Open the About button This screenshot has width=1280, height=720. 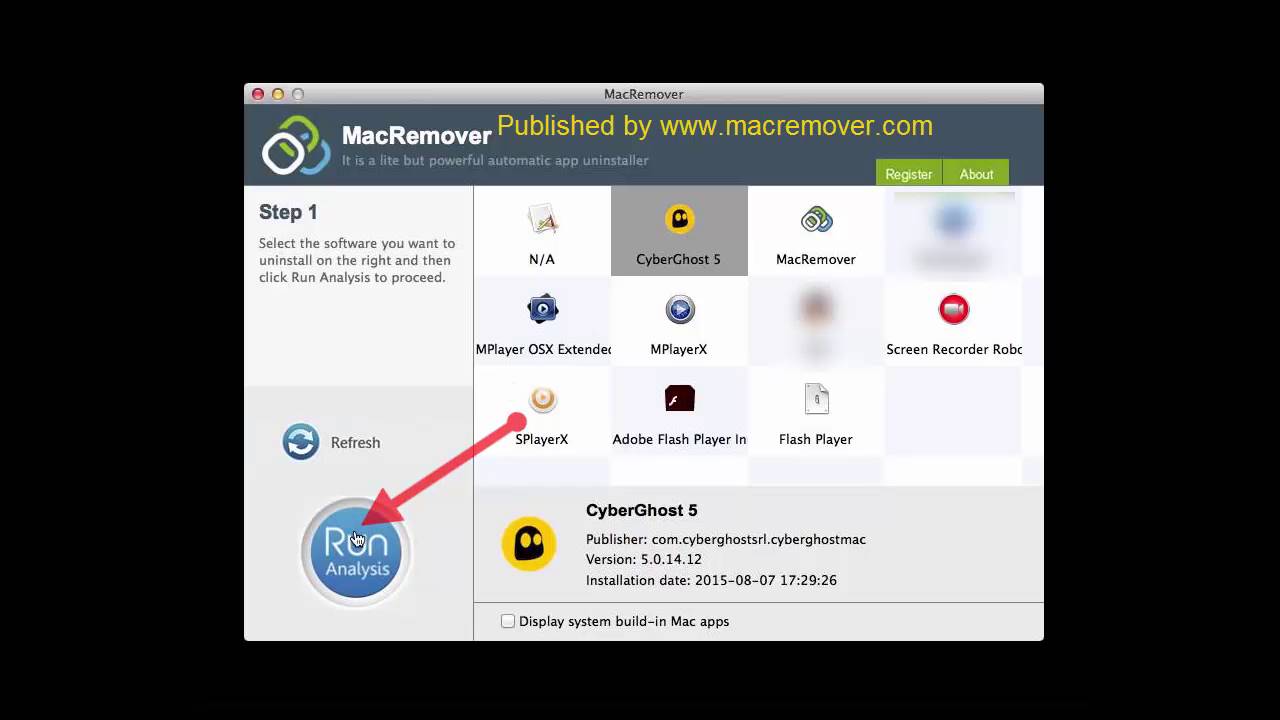coord(976,173)
